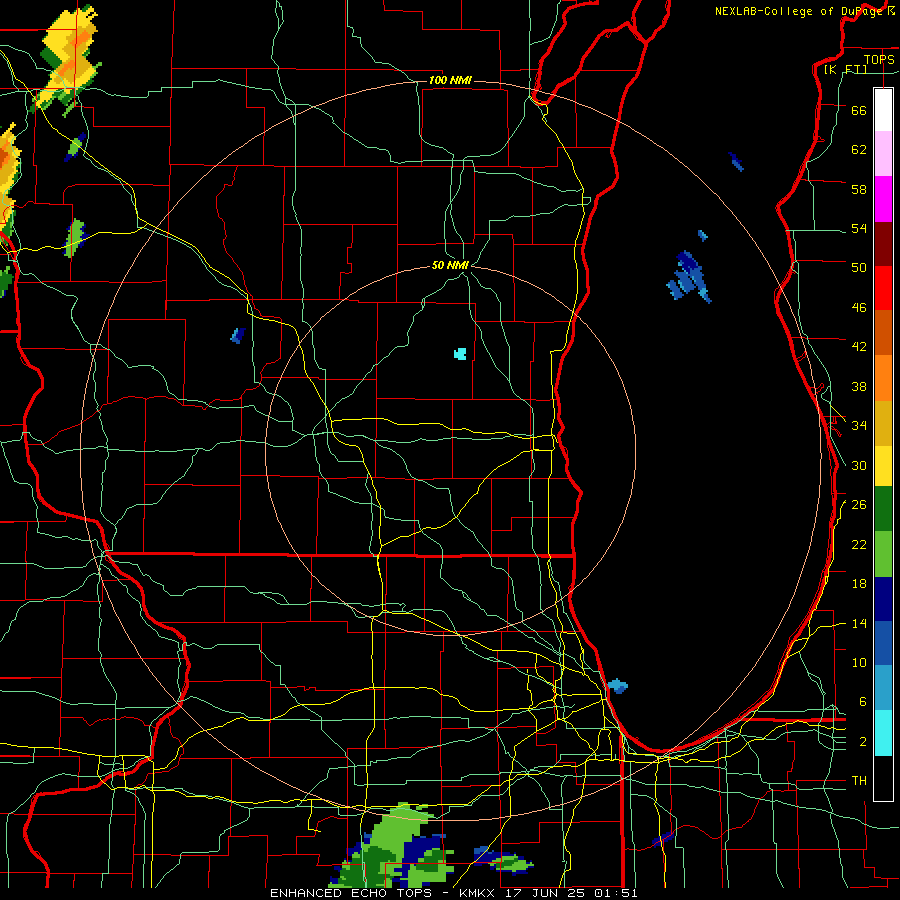Click the [K FT] units label
This screenshot has width=900, height=900.
point(845,69)
